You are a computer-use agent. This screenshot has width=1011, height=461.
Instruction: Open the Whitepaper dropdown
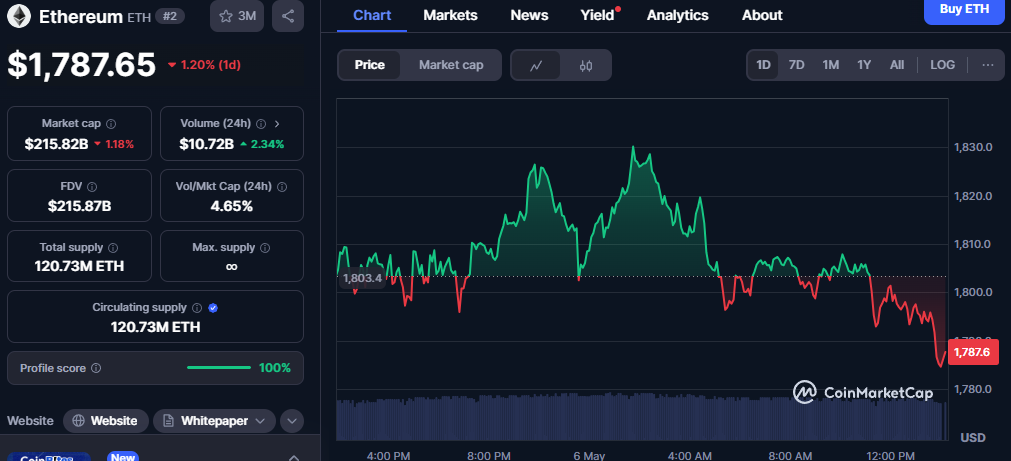(x=214, y=421)
